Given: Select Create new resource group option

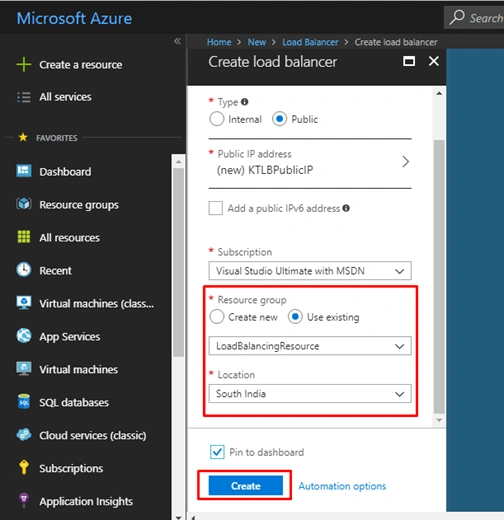Looking at the screenshot, I should [x=217, y=317].
